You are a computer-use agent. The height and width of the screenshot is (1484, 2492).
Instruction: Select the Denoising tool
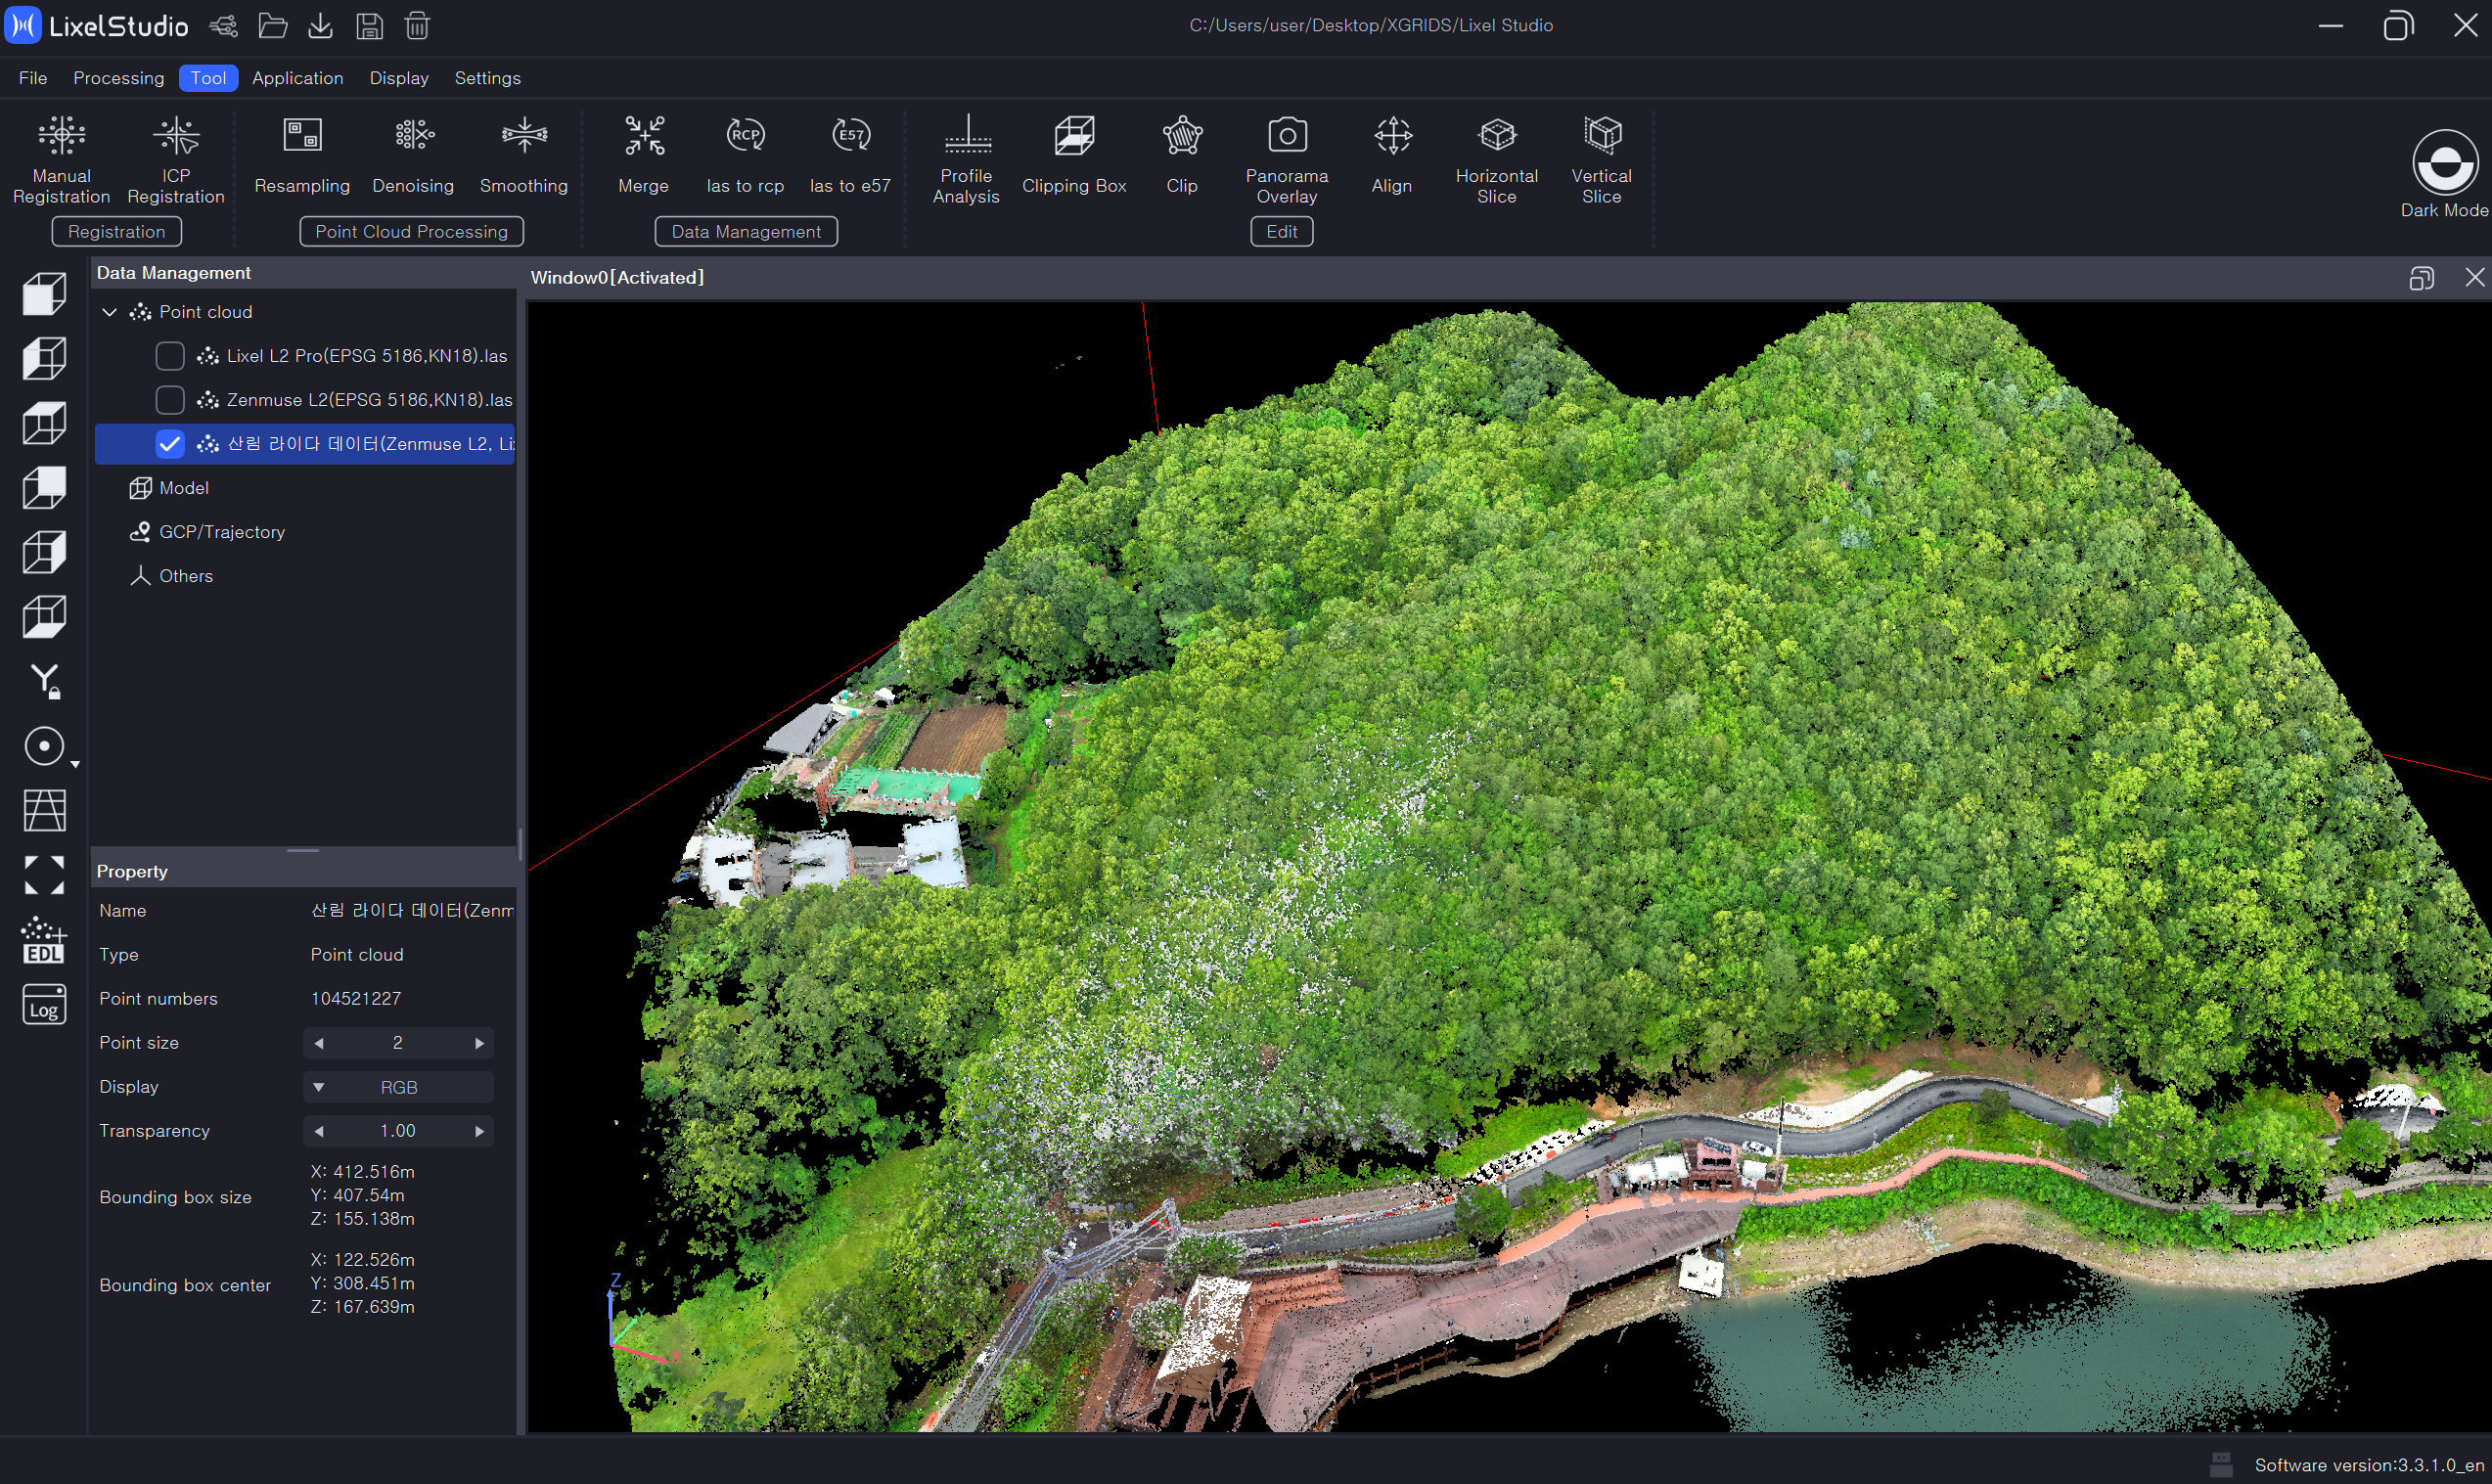click(x=412, y=154)
